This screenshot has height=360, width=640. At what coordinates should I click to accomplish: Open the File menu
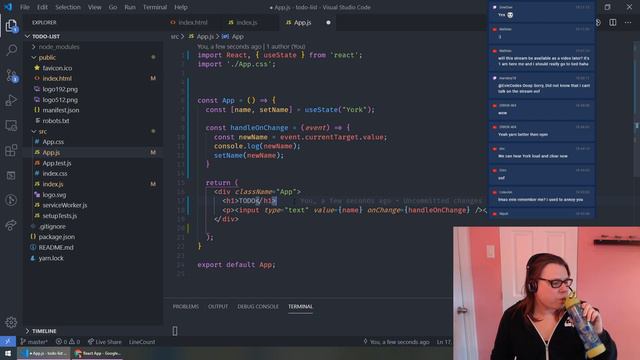[x=25, y=7]
